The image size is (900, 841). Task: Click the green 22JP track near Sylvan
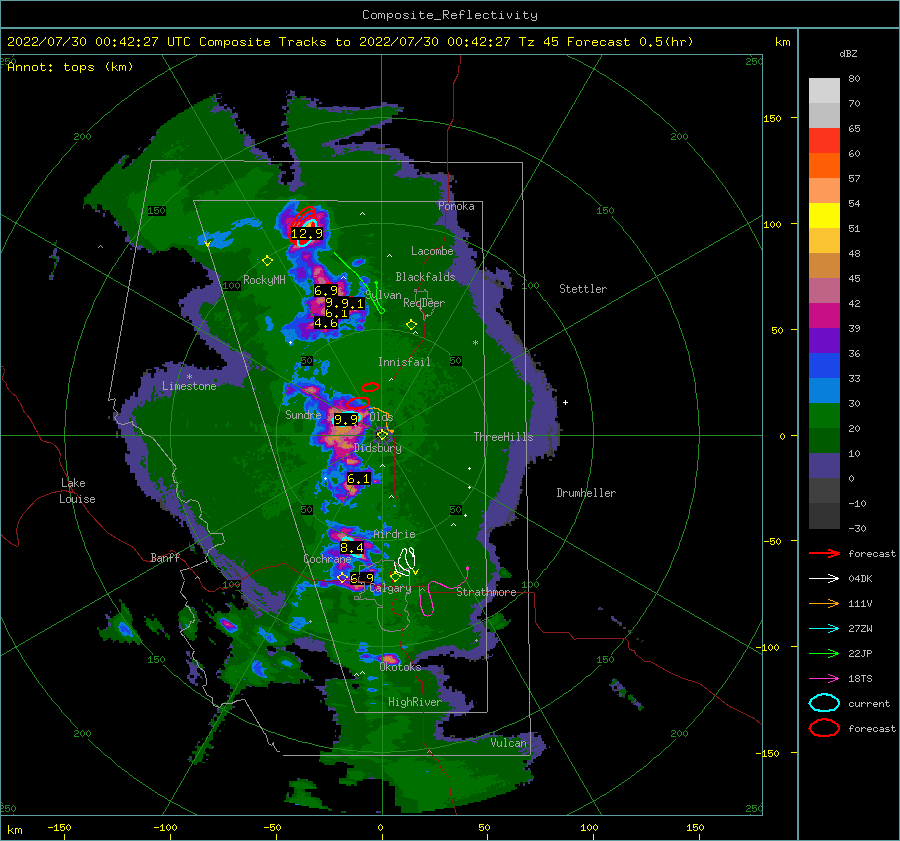click(360, 282)
